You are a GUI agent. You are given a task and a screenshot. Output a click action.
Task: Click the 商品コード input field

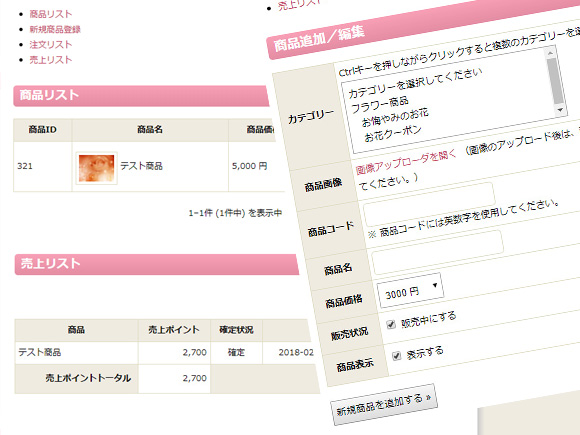[x=429, y=204]
